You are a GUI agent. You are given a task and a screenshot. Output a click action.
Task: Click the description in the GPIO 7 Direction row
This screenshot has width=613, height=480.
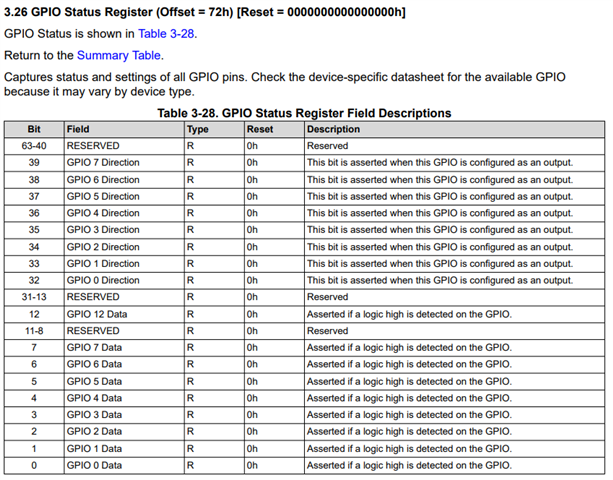tap(440, 163)
